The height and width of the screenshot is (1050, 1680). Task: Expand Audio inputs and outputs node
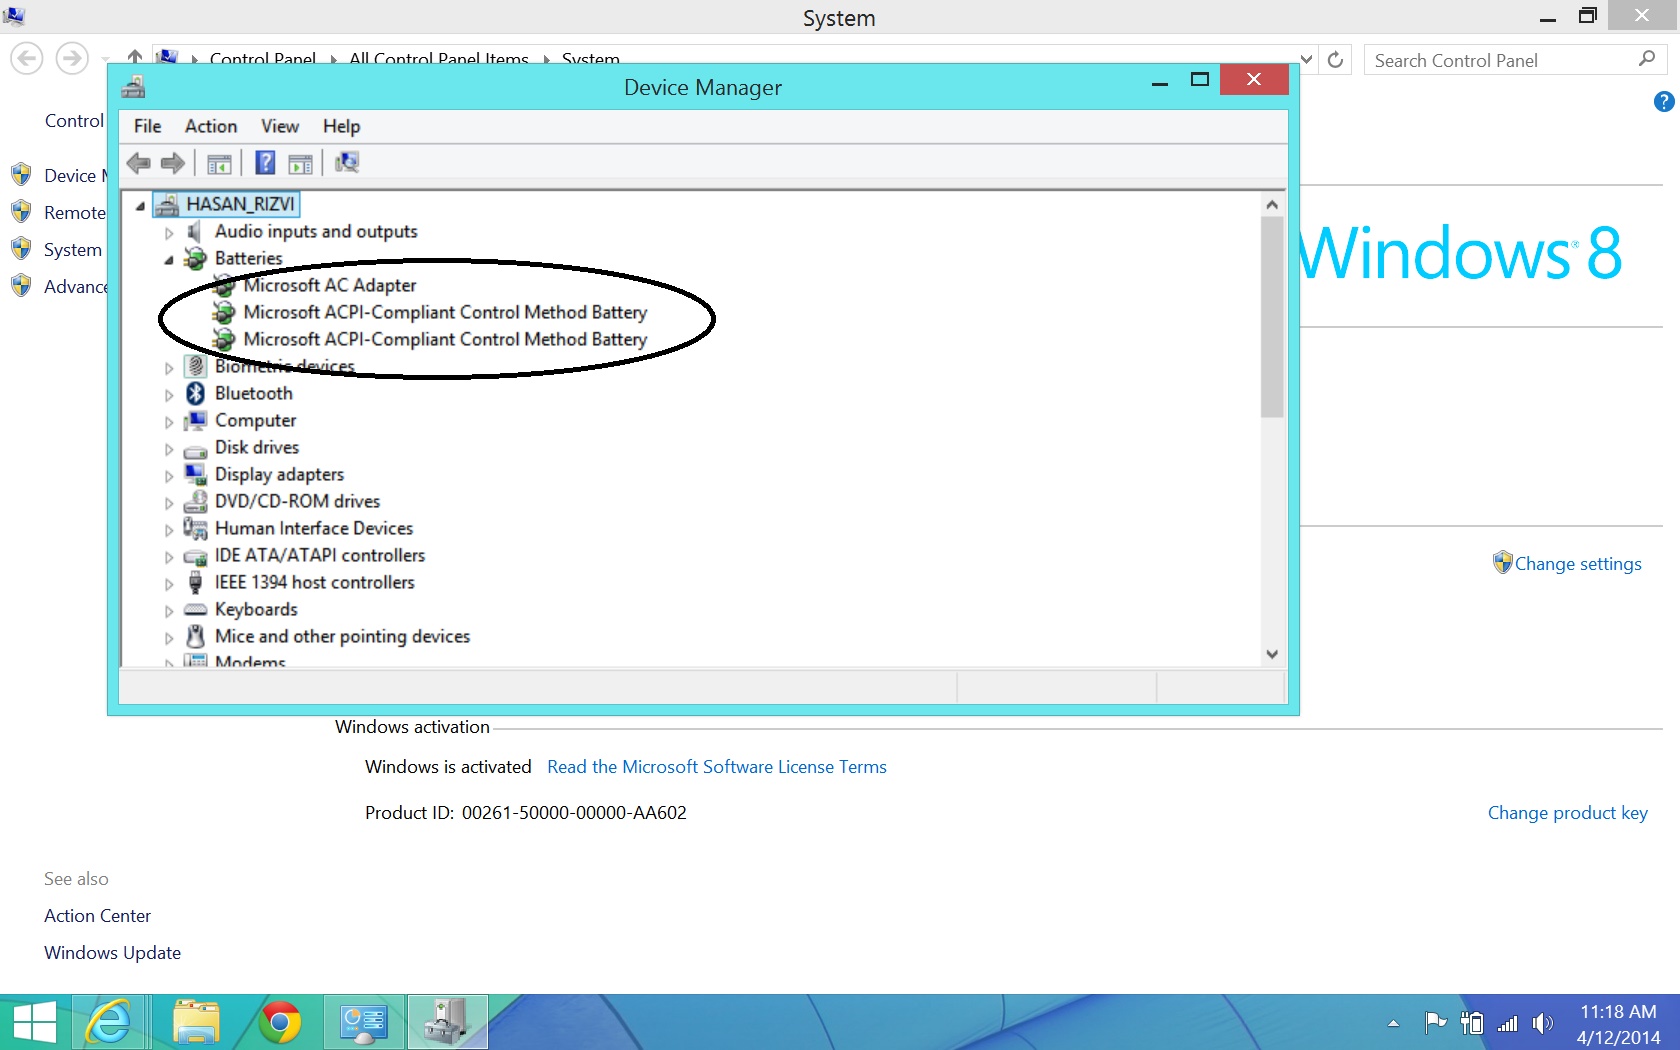point(169,233)
